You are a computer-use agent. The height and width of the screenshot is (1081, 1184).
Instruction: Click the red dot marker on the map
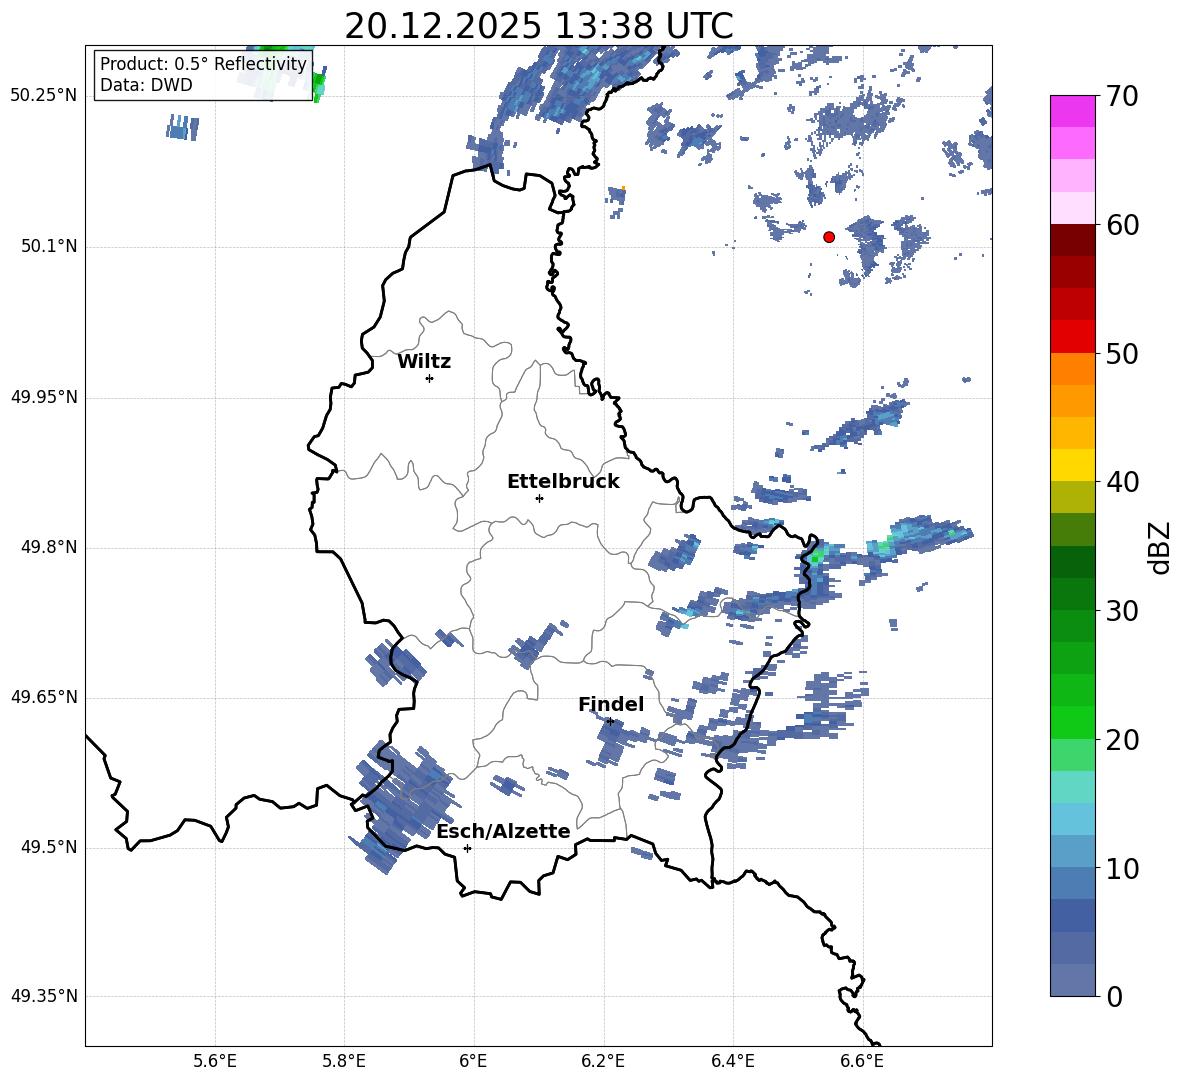(829, 237)
